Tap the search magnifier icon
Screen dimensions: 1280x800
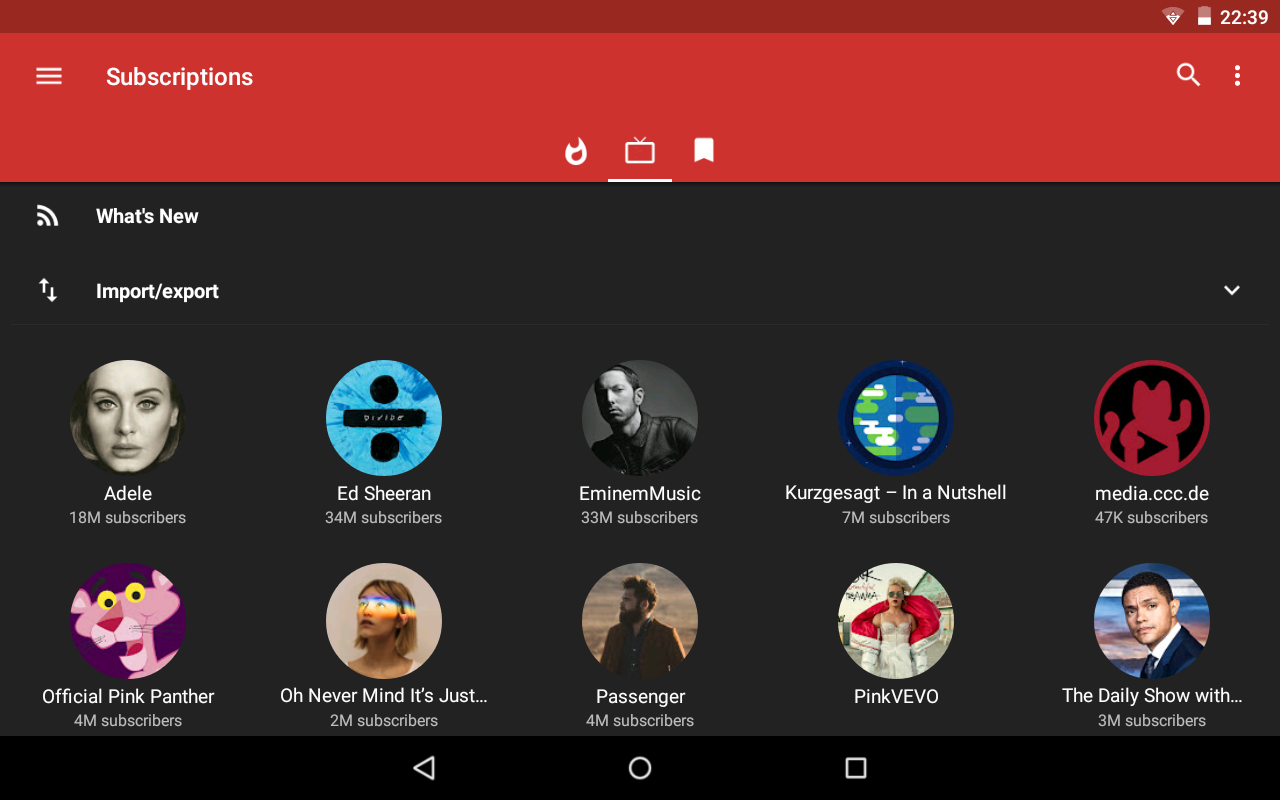(1188, 75)
